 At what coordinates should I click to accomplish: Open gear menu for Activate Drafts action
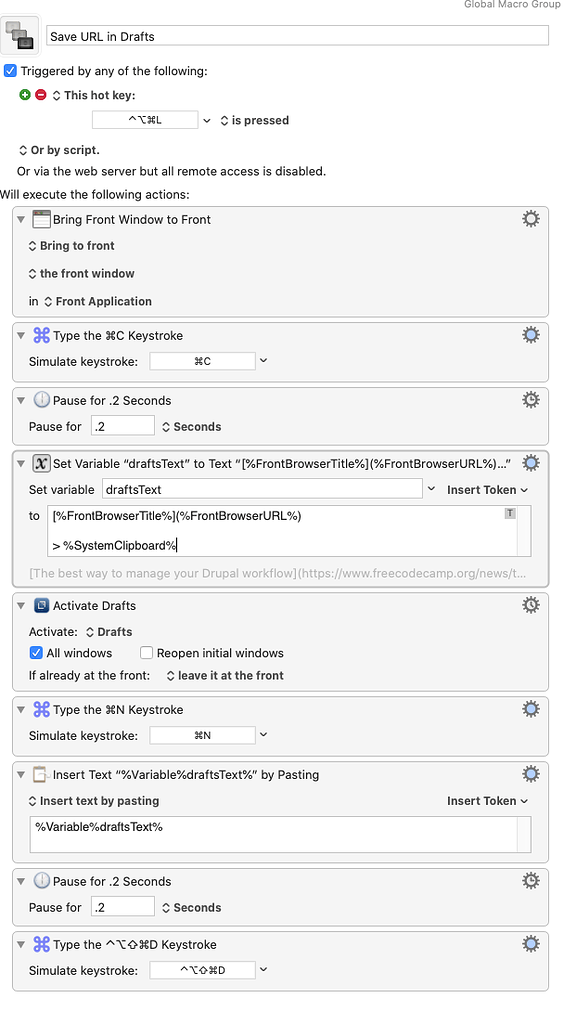click(531, 605)
